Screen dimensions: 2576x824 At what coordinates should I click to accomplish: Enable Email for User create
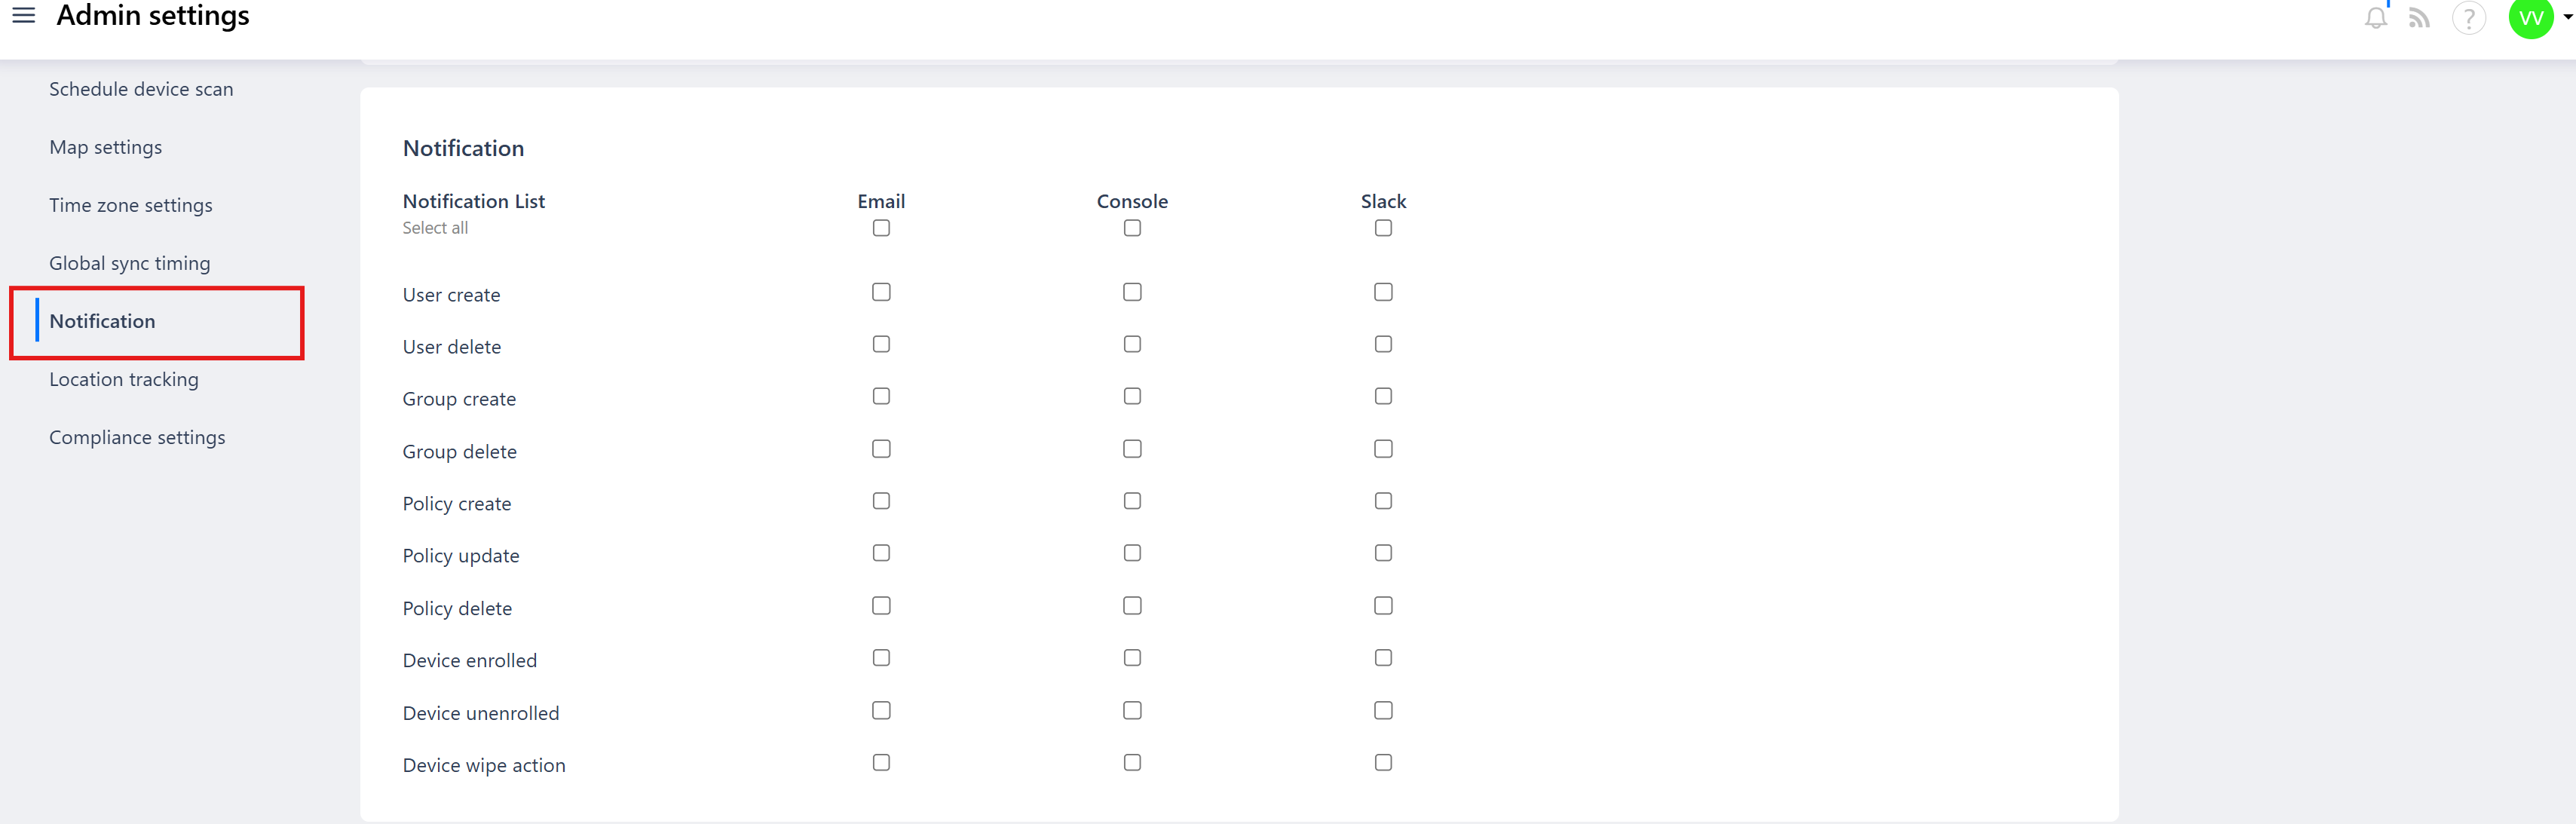[x=881, y=292]
